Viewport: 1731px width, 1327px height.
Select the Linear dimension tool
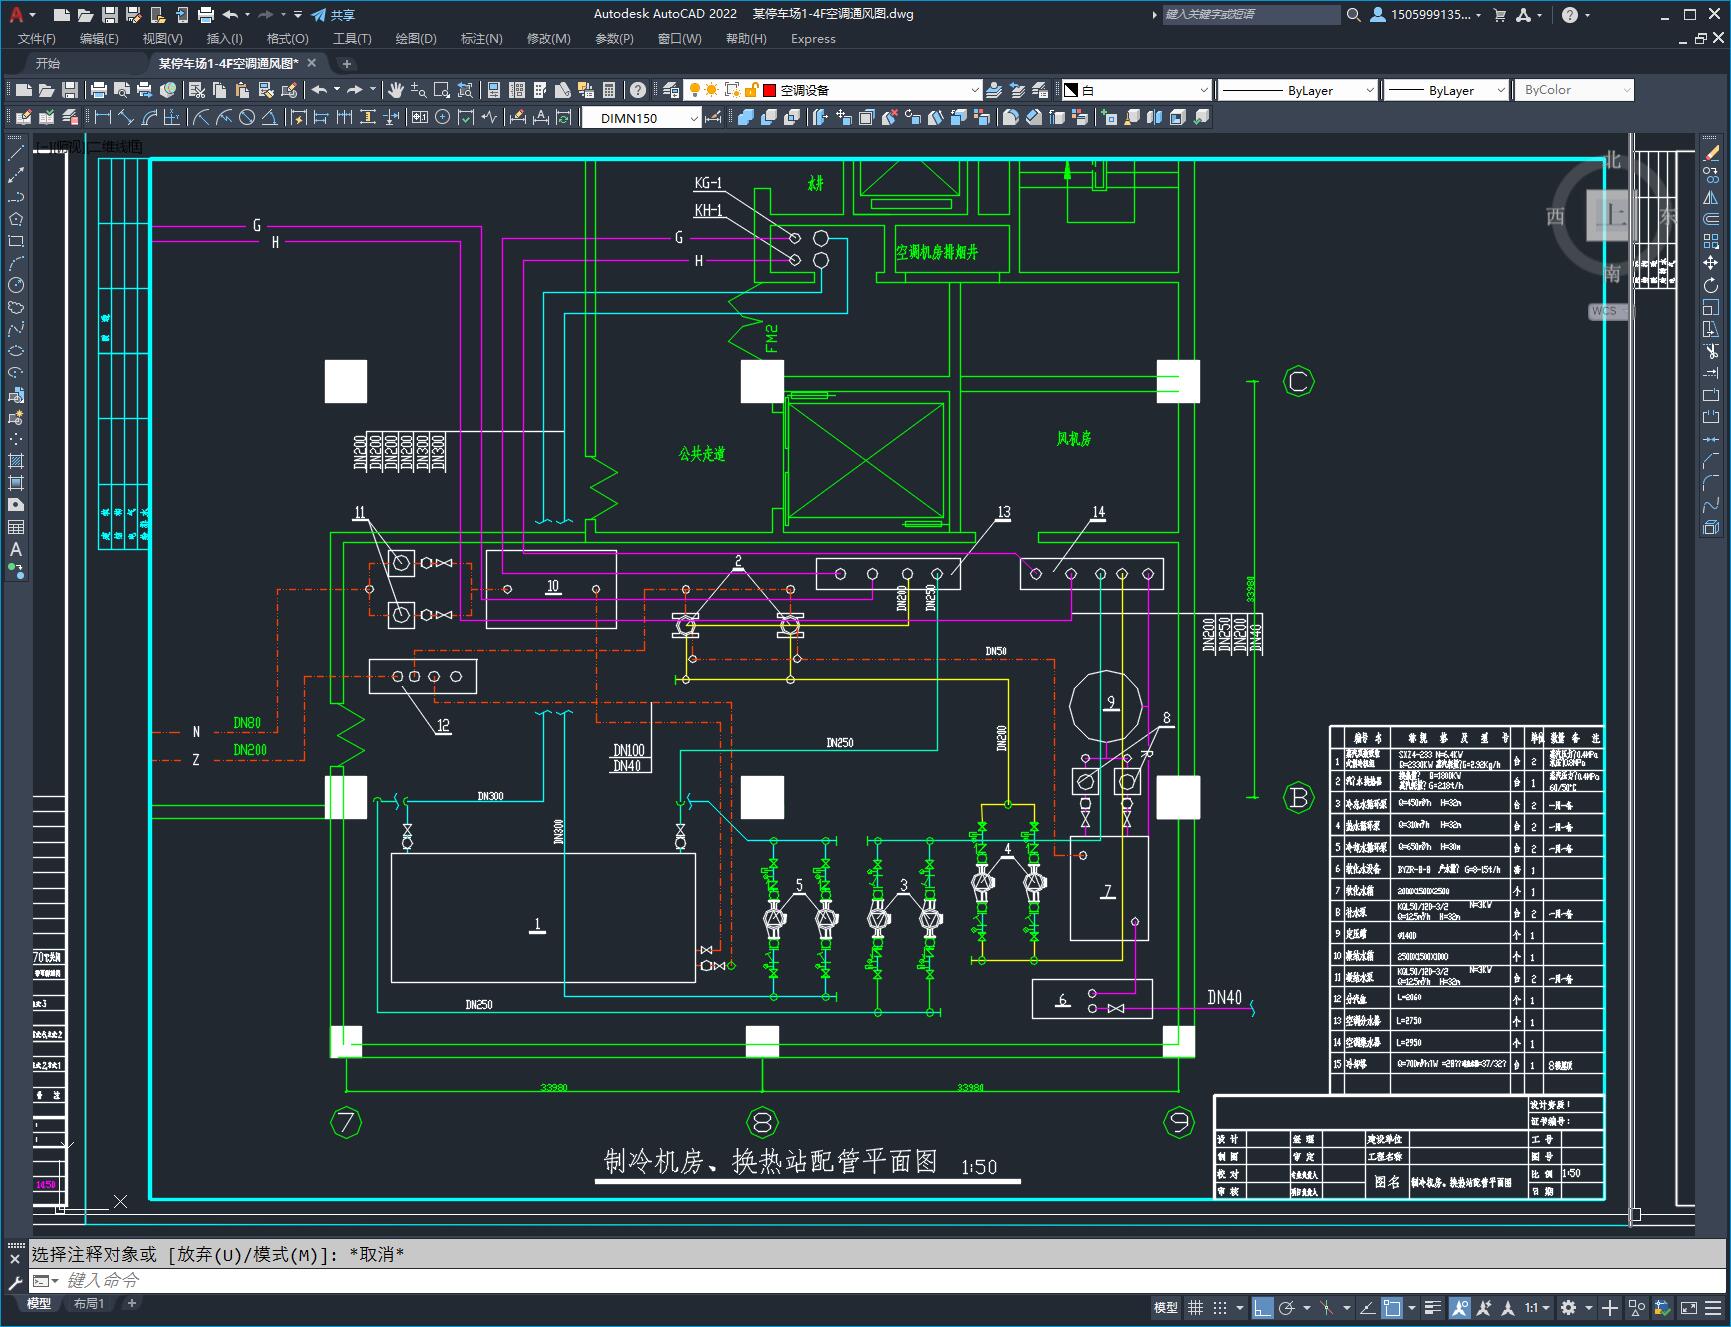click(102, 118)
